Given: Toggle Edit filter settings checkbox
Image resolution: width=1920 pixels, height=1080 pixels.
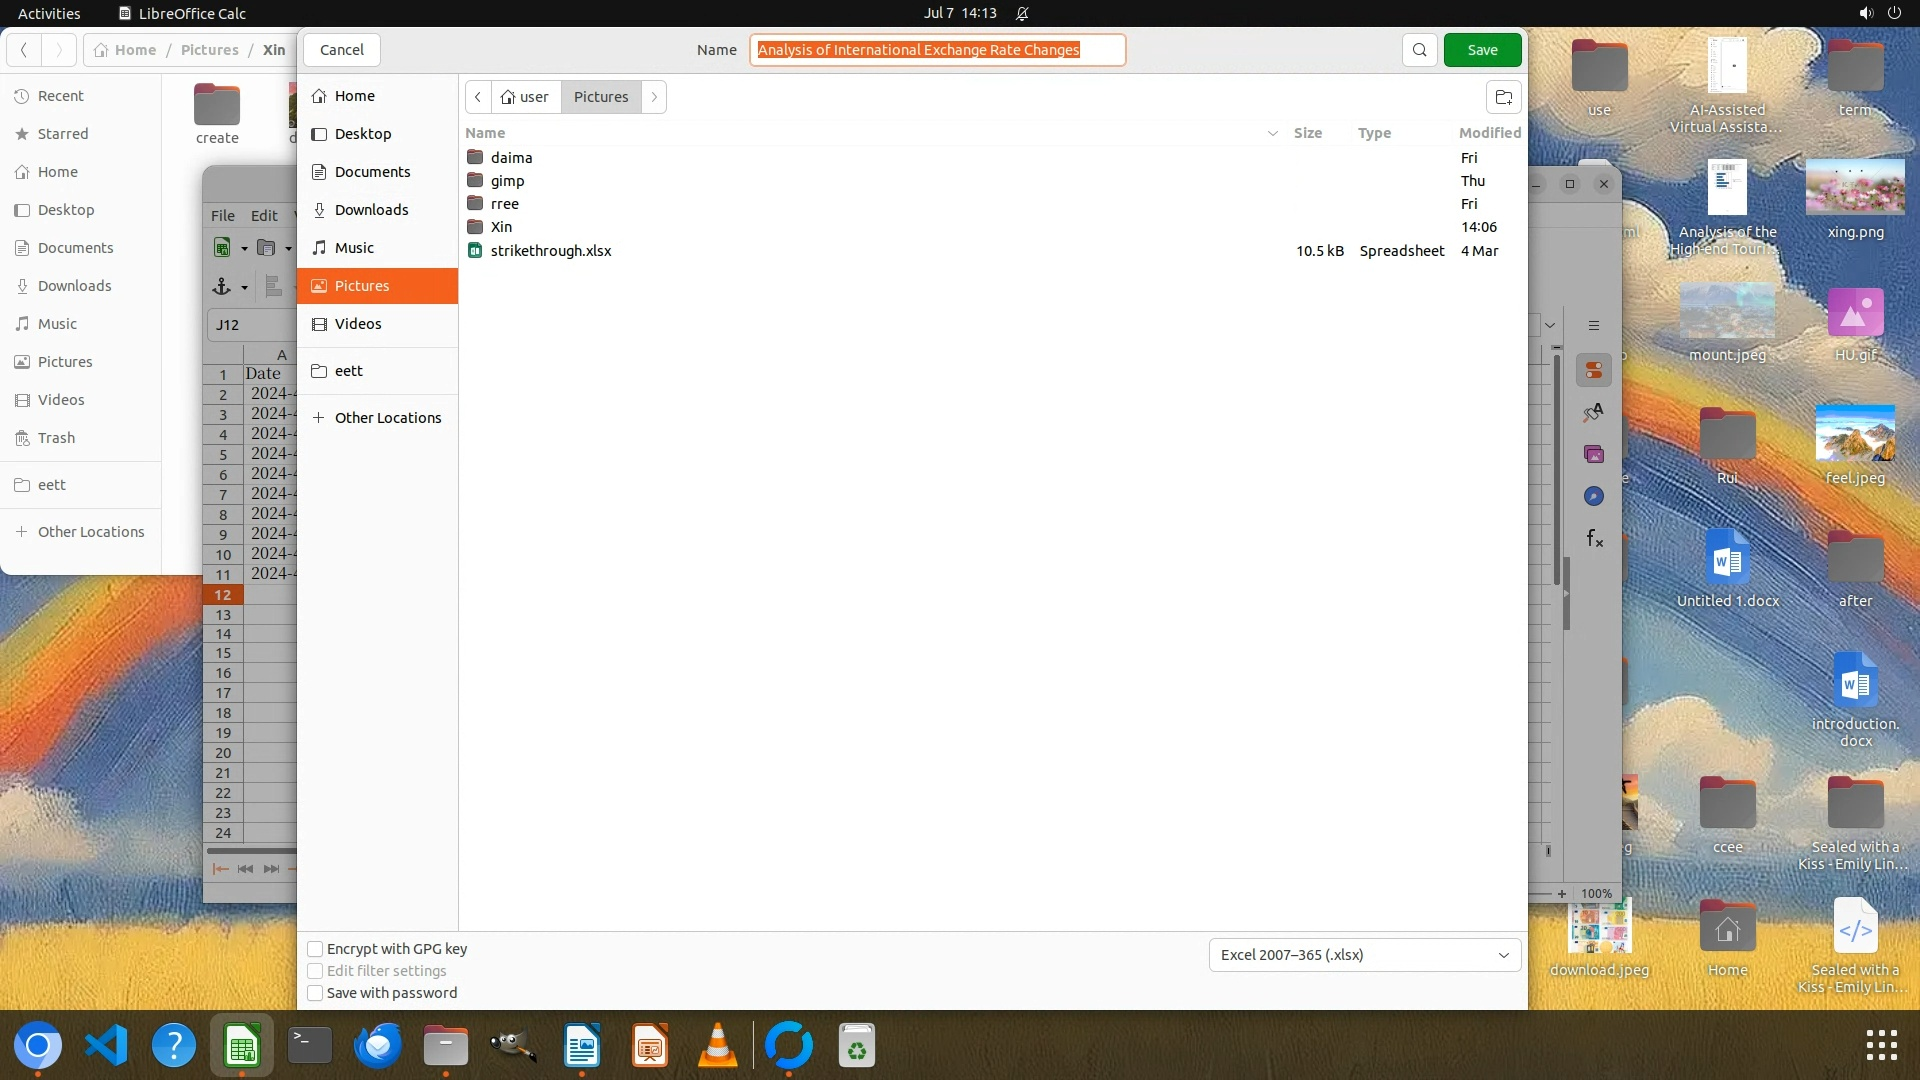Looking at the screenshot, I should tap(315, 971).
